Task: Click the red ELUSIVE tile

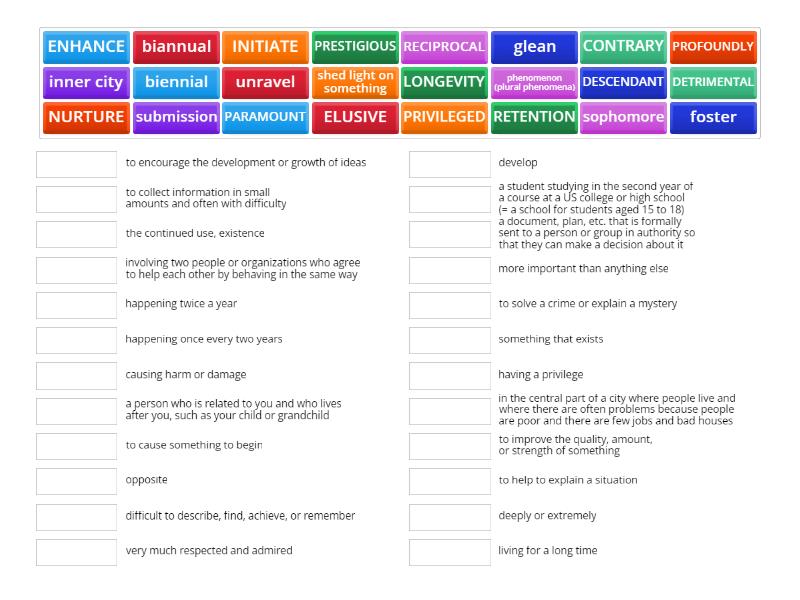Action: (x=355, y=117)
